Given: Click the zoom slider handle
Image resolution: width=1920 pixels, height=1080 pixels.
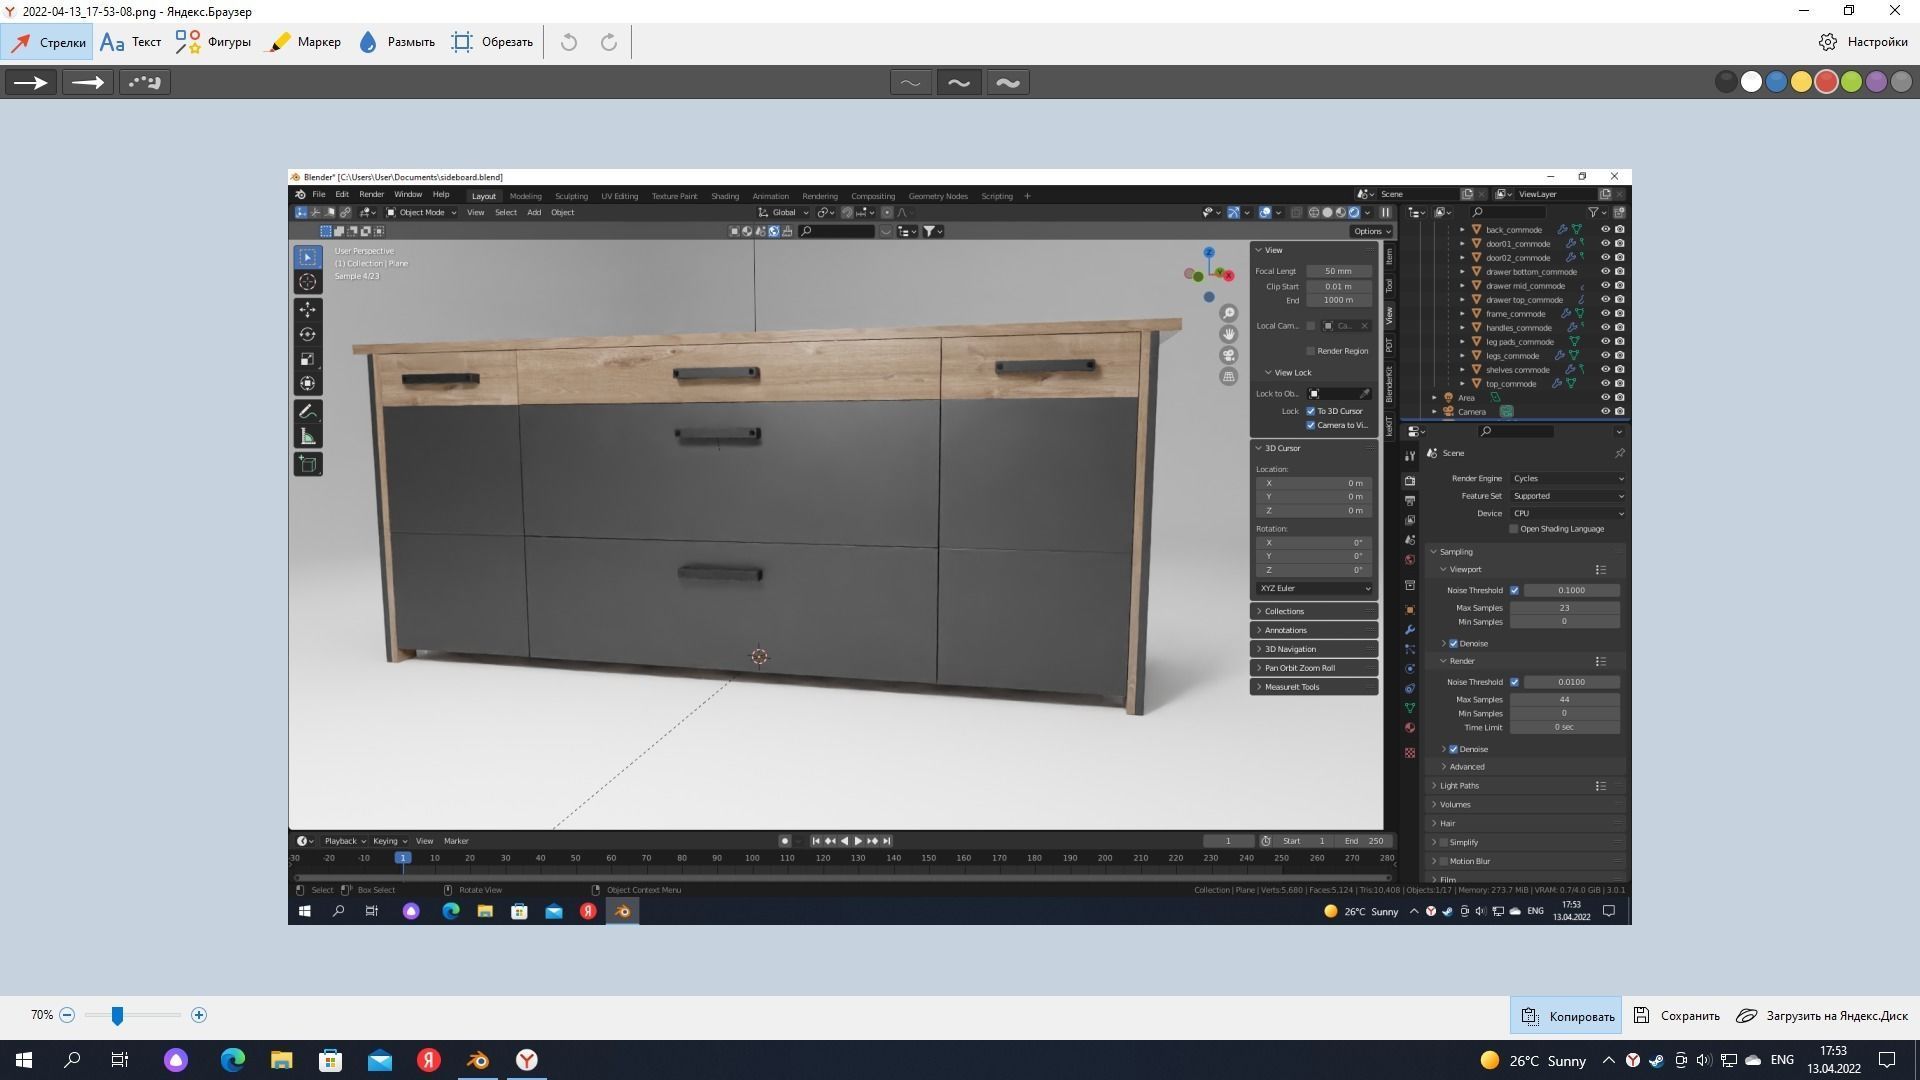Looking at the screenshot, I should point(117,1015).
